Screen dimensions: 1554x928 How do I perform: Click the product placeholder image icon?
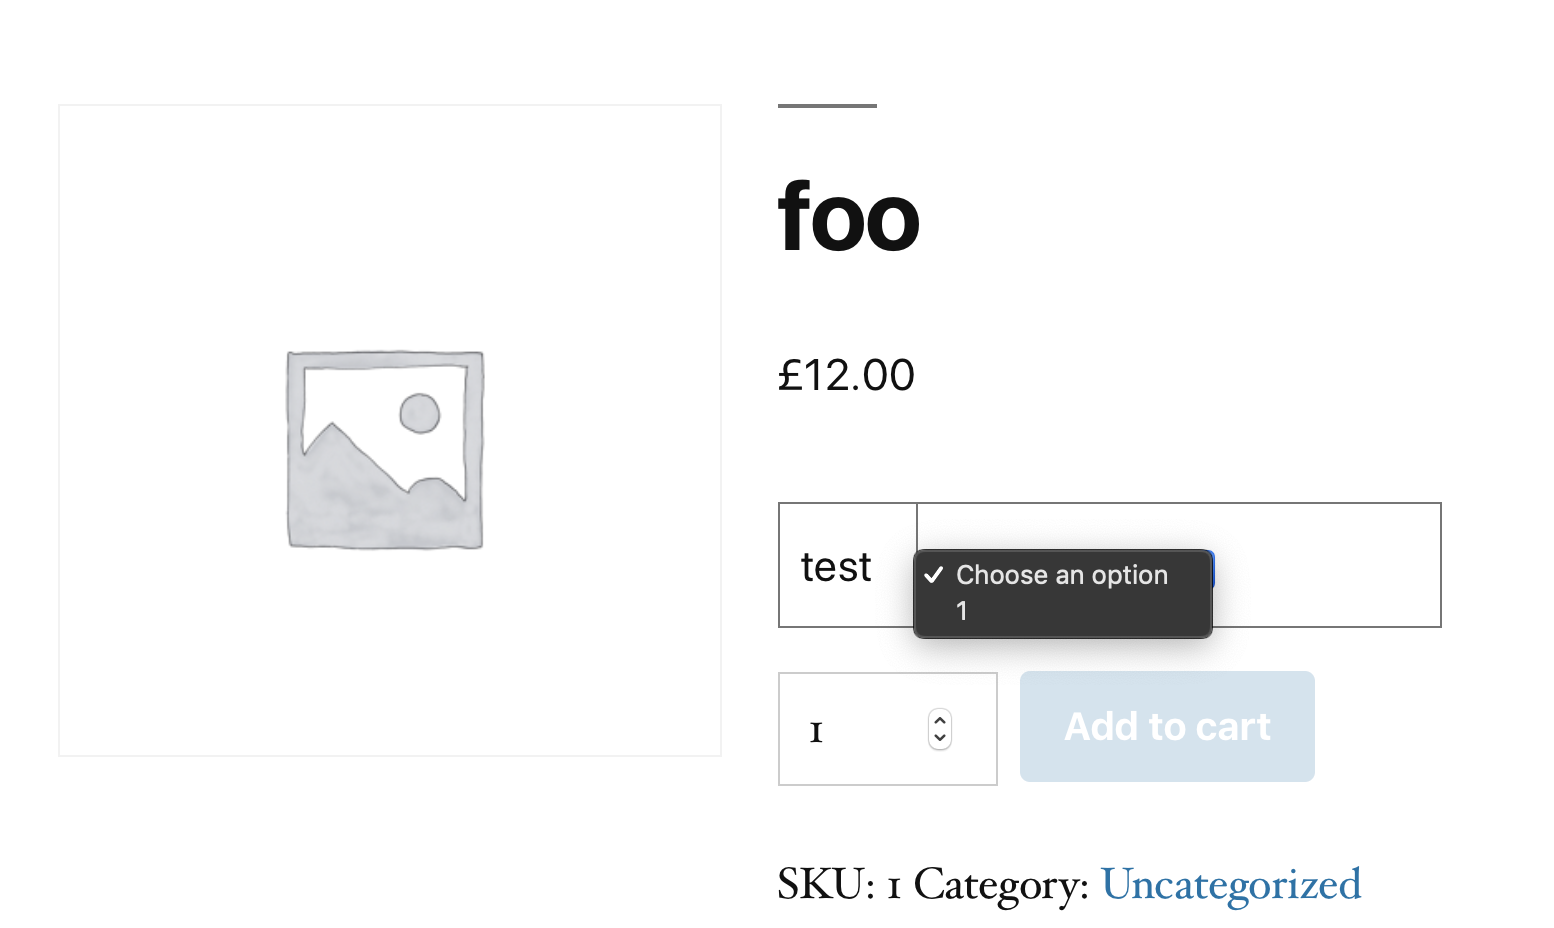click(383, 448)
